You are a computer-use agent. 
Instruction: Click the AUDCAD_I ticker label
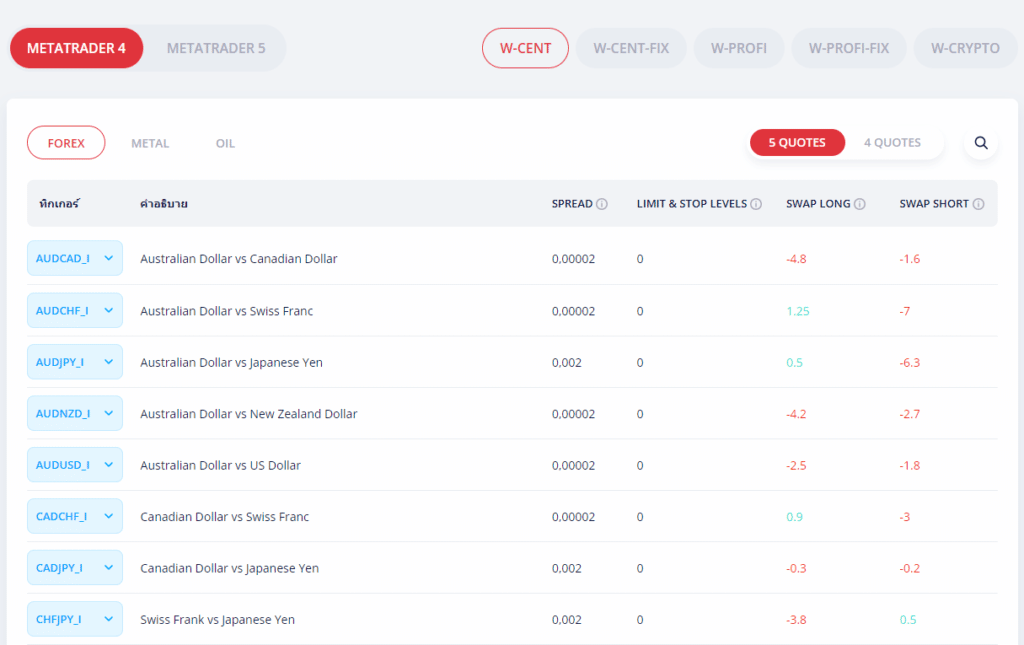tap(63, 259)
